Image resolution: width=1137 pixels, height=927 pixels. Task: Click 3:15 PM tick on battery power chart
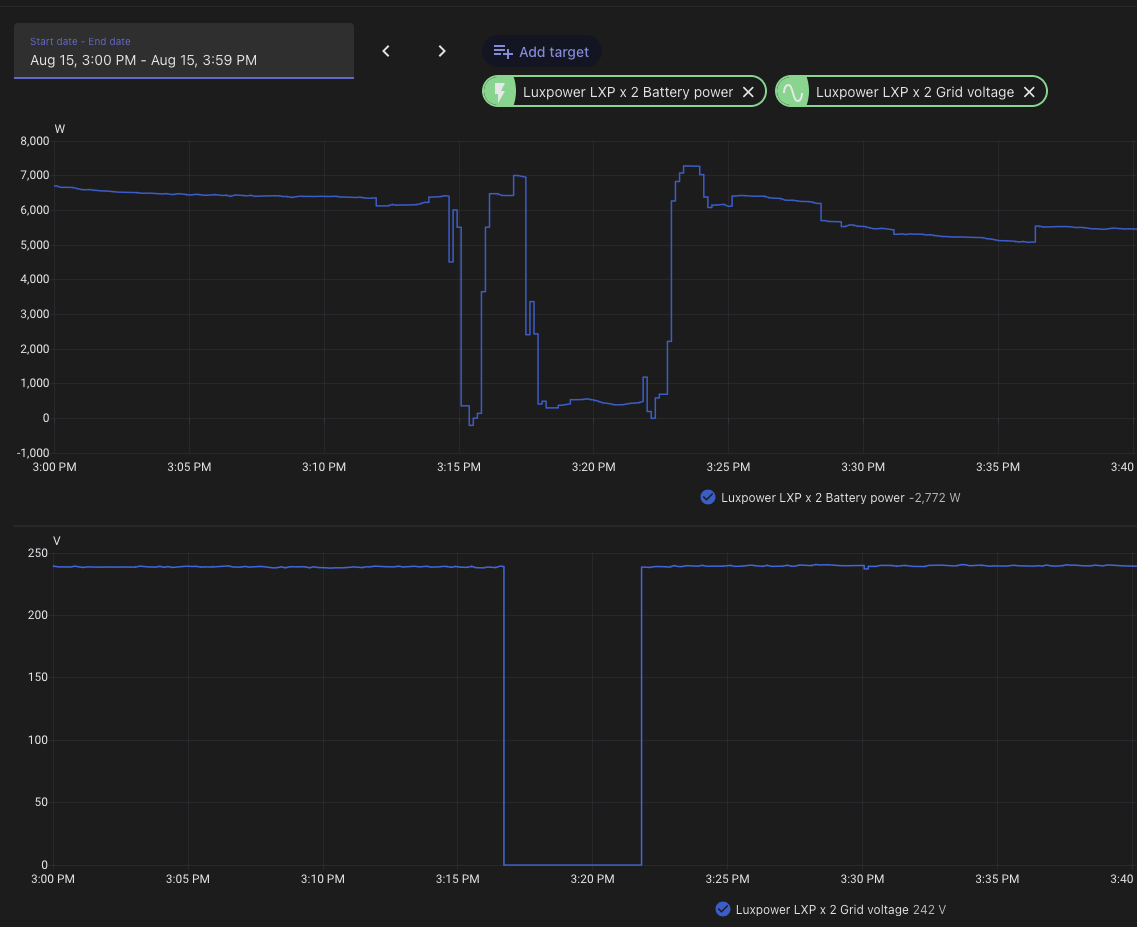pyautogui.click(x=458, y=467)
